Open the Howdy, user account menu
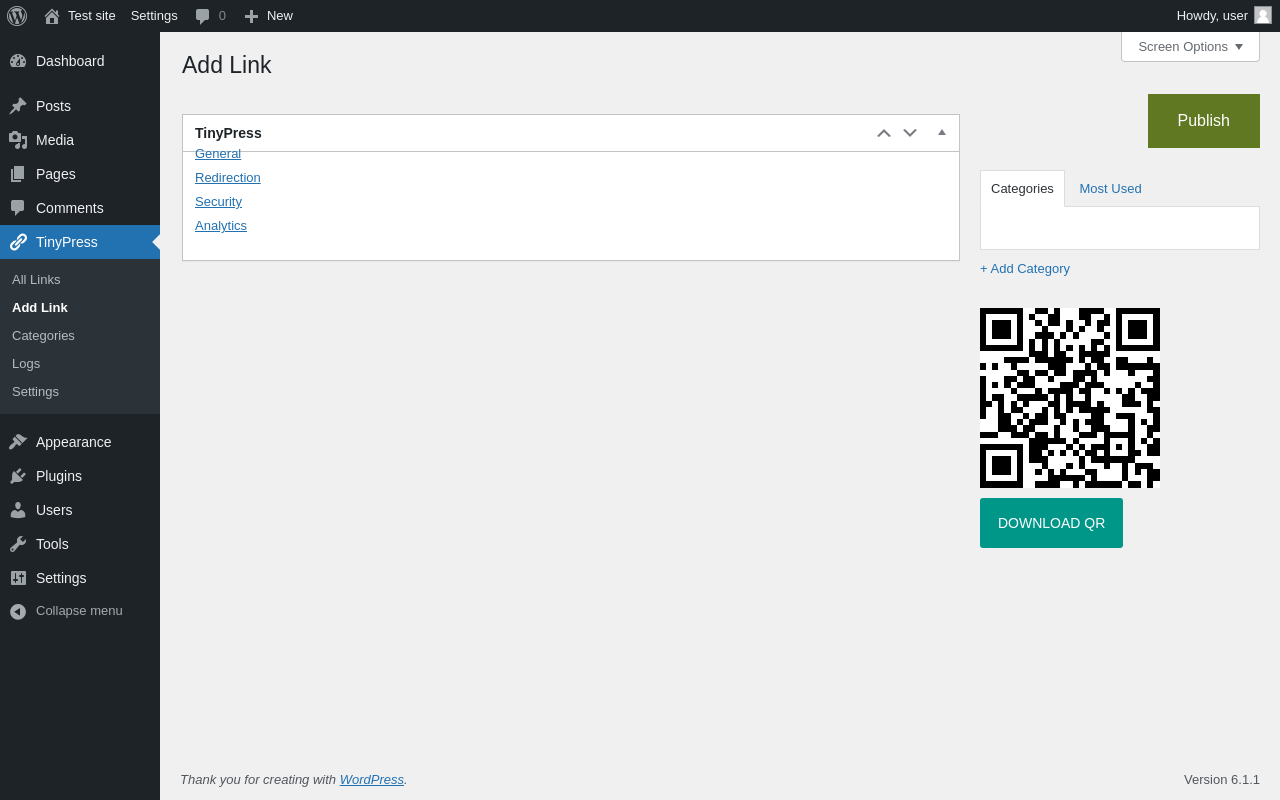 coord(1224,16)
